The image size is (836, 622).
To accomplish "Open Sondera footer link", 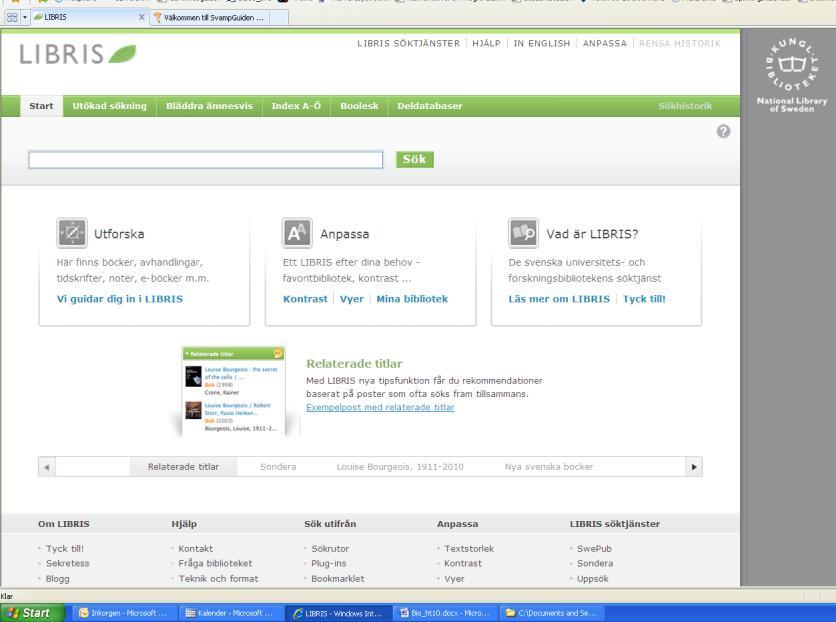I will coord(595,563).
